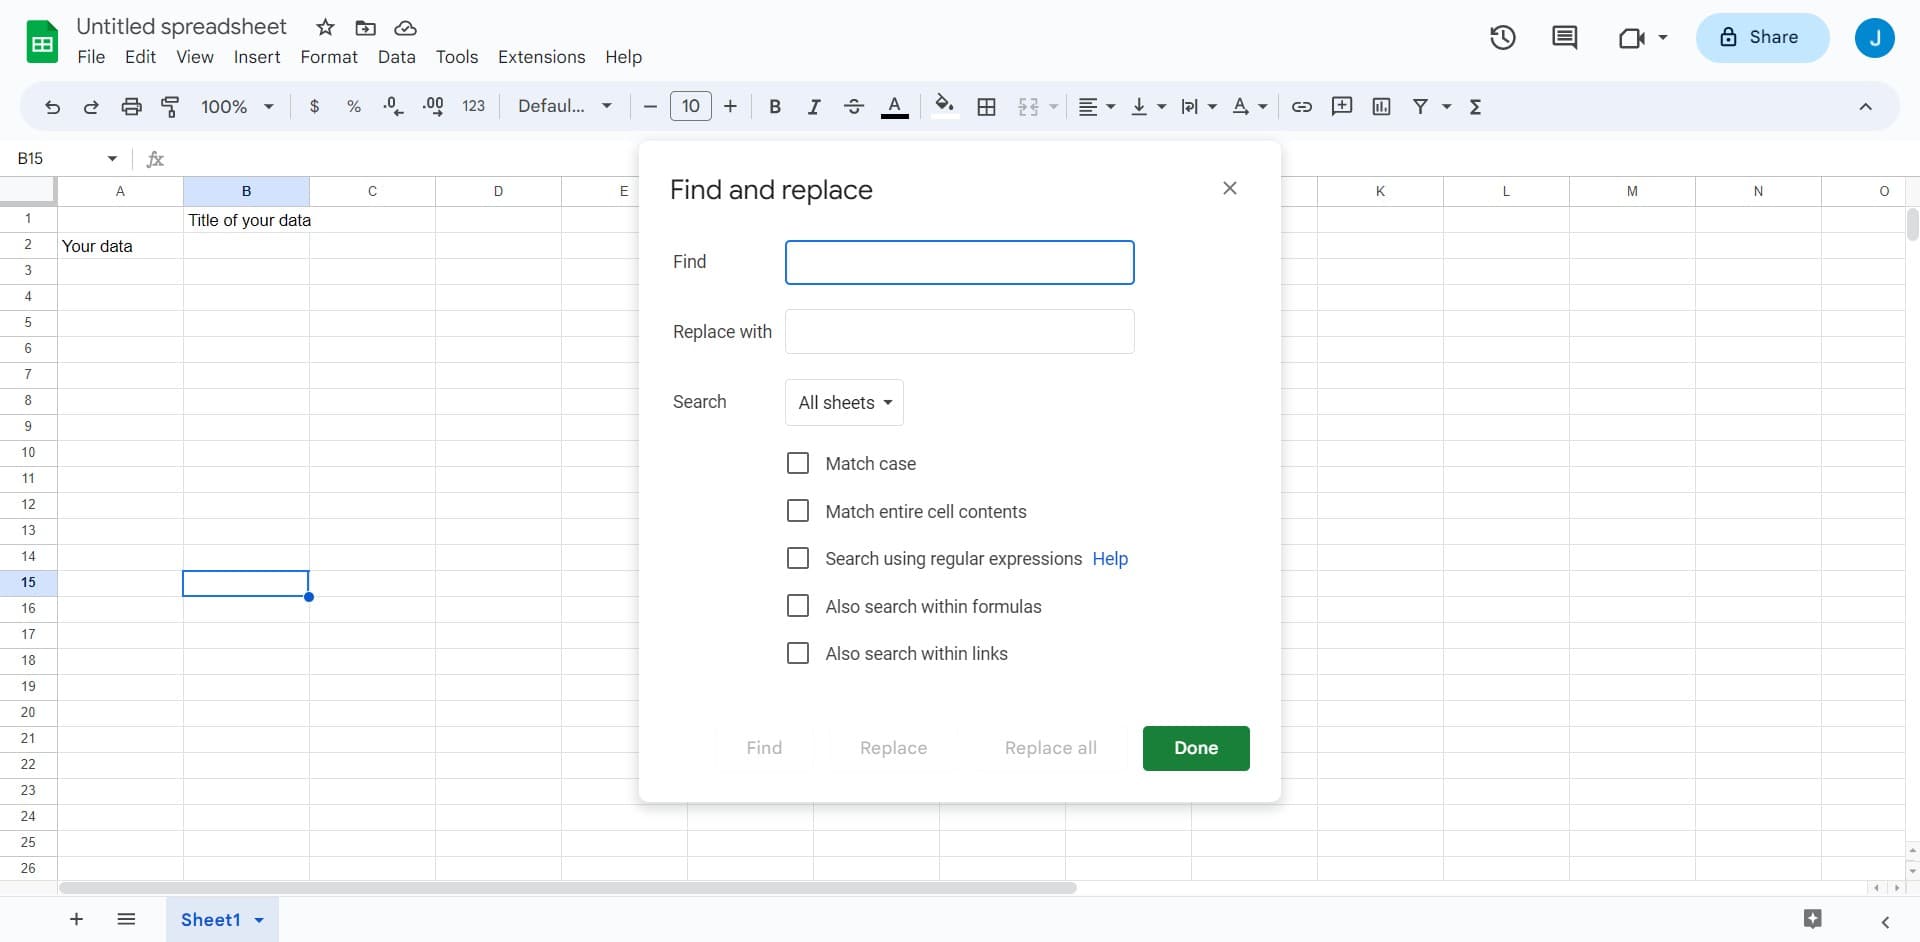The image size is (1920, 942).
Task: Check Also search within formulas
Action: click(x=797, y=605)
